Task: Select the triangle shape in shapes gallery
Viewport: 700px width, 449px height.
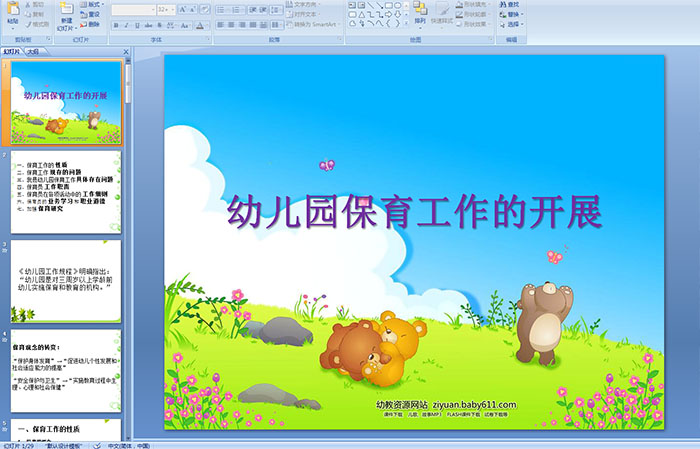Action: coord(361,14)
